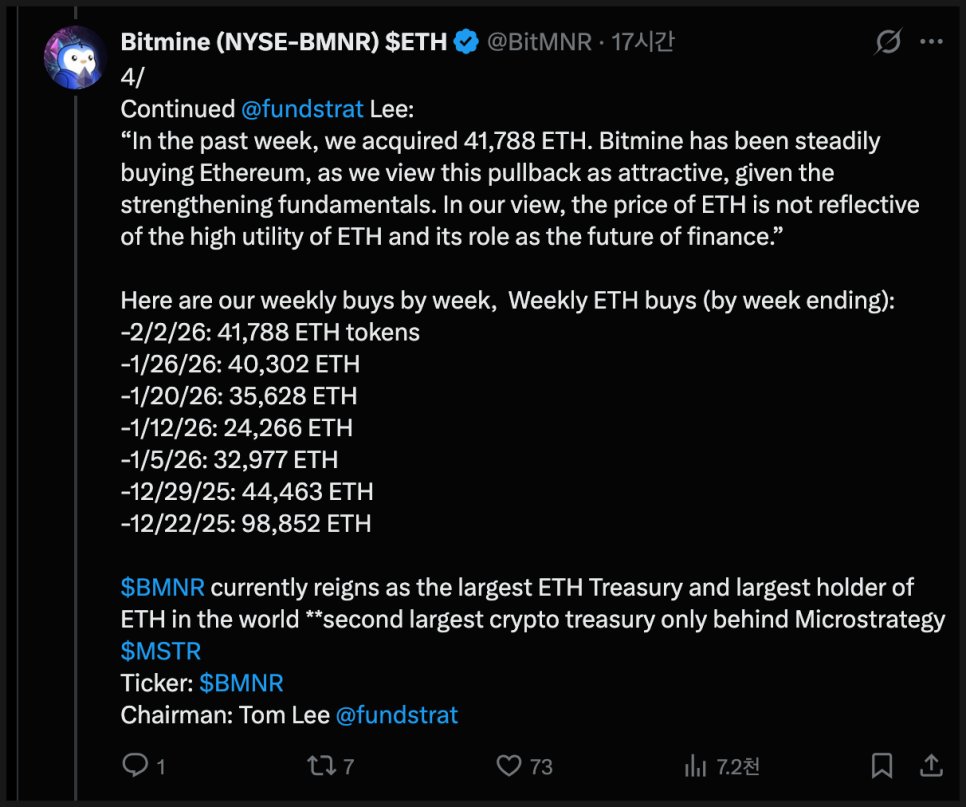Open the Bitmine profile avatar
This screenshot has width=966, height=807.
pos(75,57)
